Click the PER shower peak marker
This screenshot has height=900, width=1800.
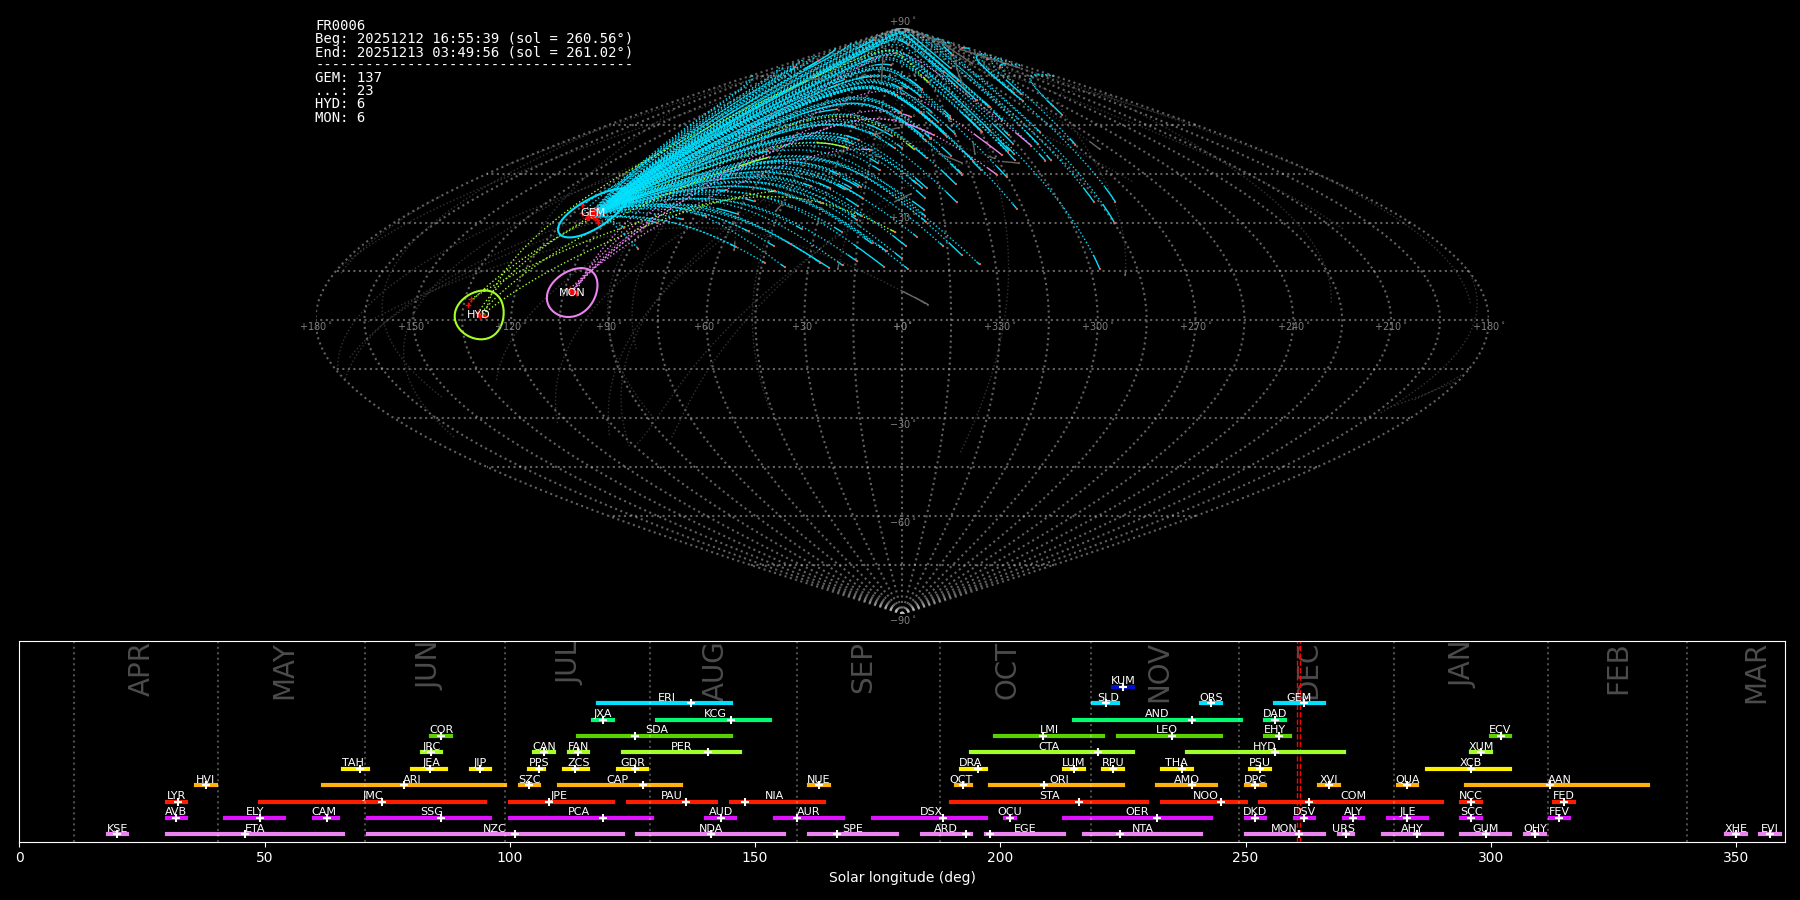coord(707,752)
